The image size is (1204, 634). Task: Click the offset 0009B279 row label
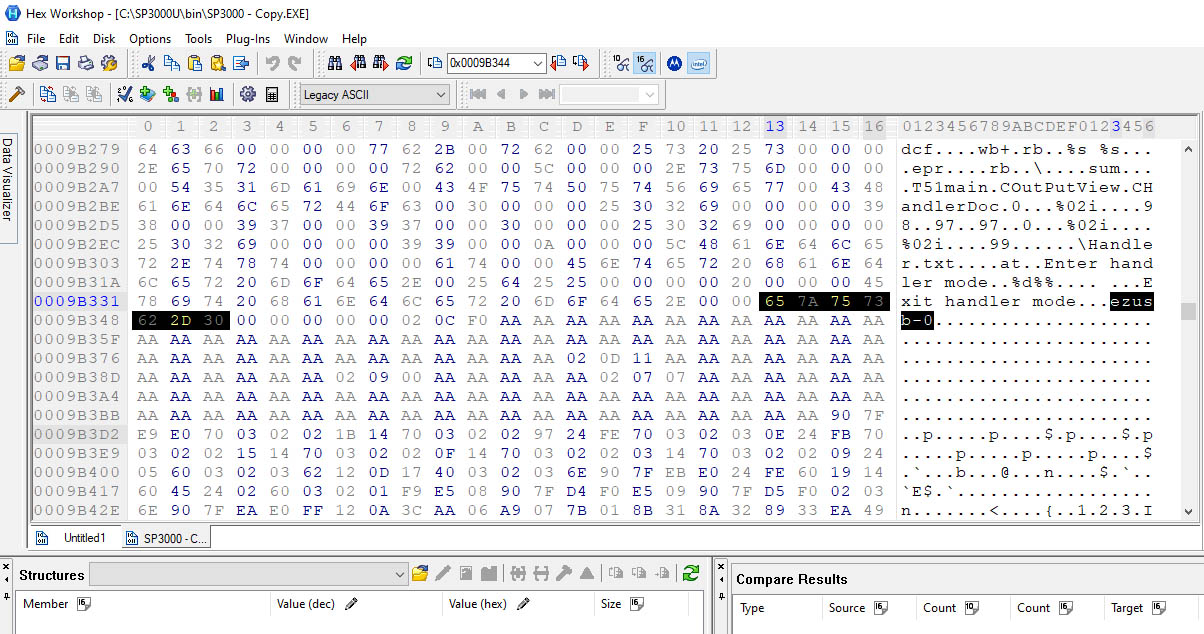point(77,149)
